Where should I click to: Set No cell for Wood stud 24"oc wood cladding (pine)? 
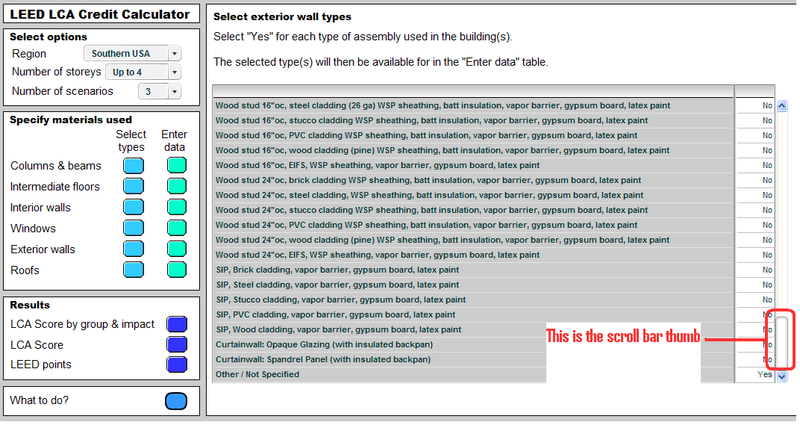point(755,240)
